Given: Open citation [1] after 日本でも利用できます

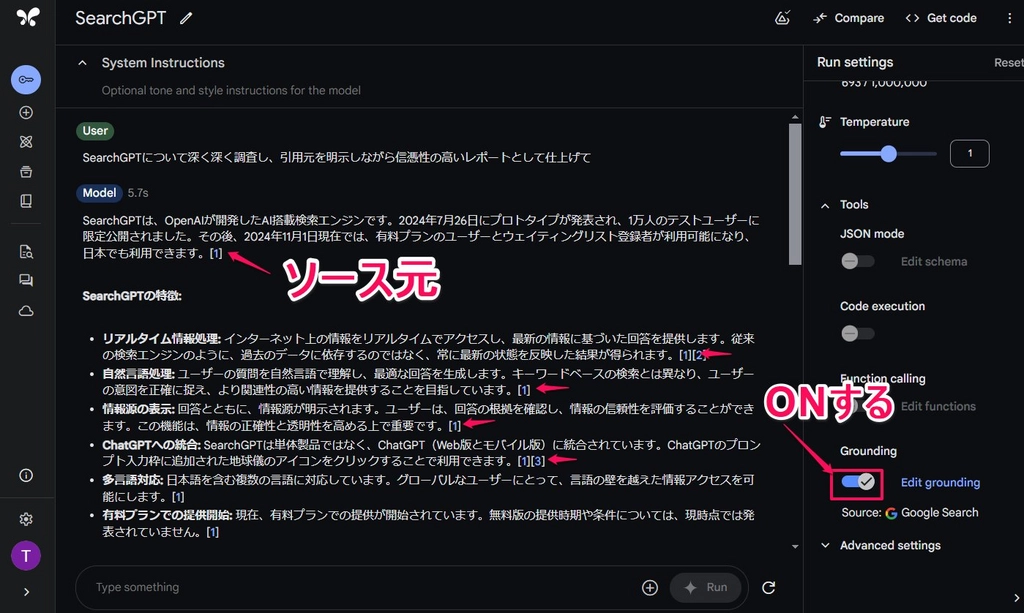Looking at the screenshot, I should tap(216, 253).
